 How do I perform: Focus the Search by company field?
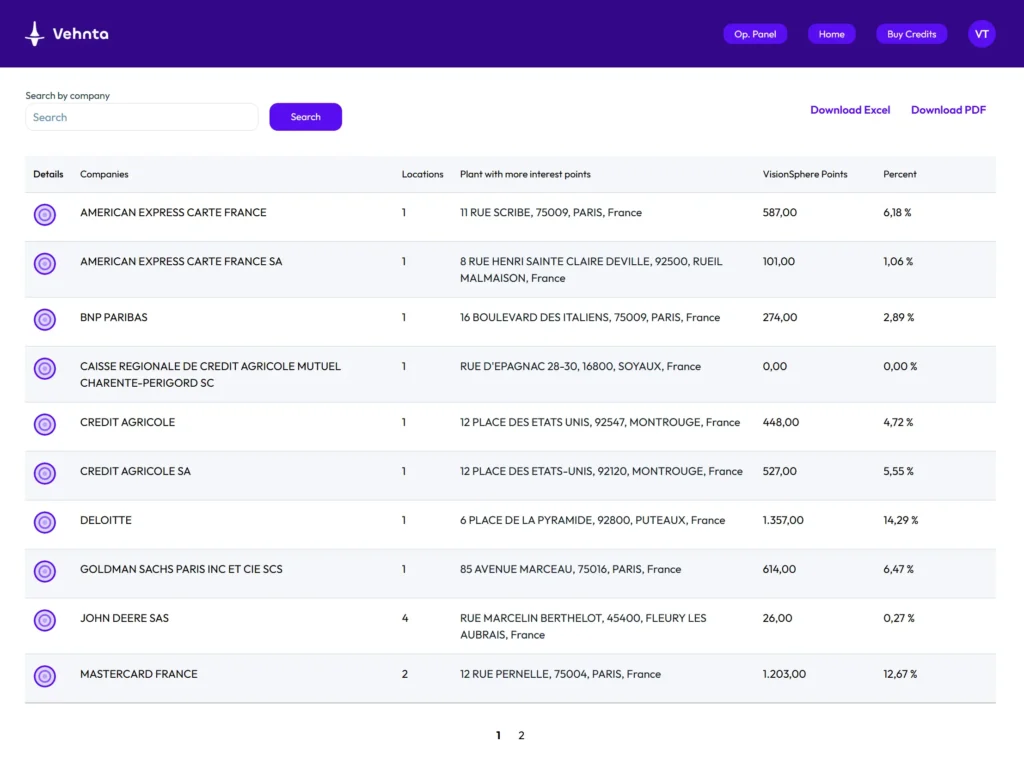tap(142, 117)
